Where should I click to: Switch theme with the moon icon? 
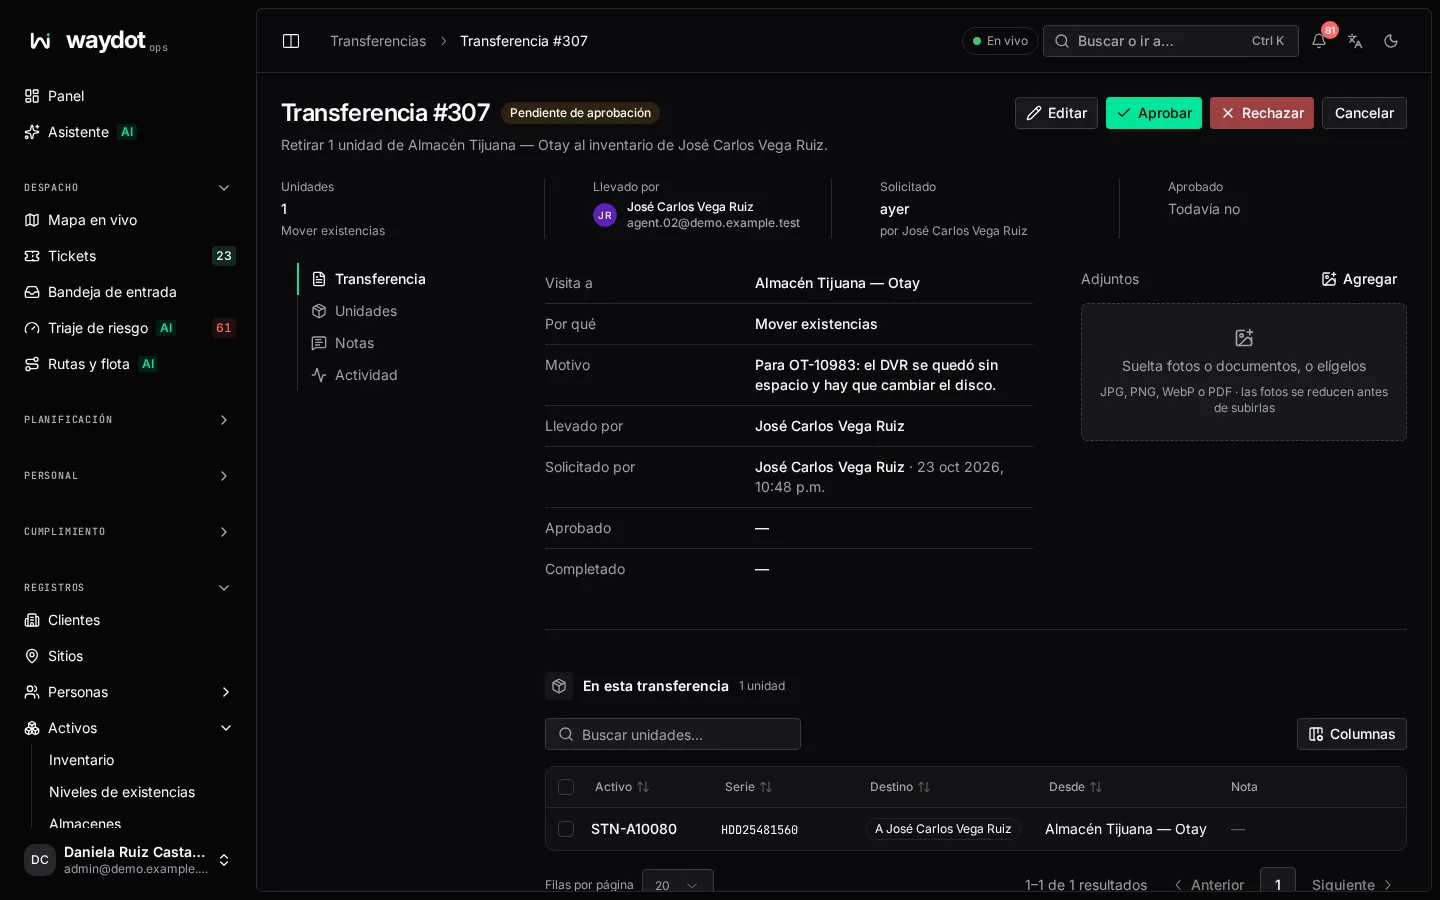point(1391,41)
